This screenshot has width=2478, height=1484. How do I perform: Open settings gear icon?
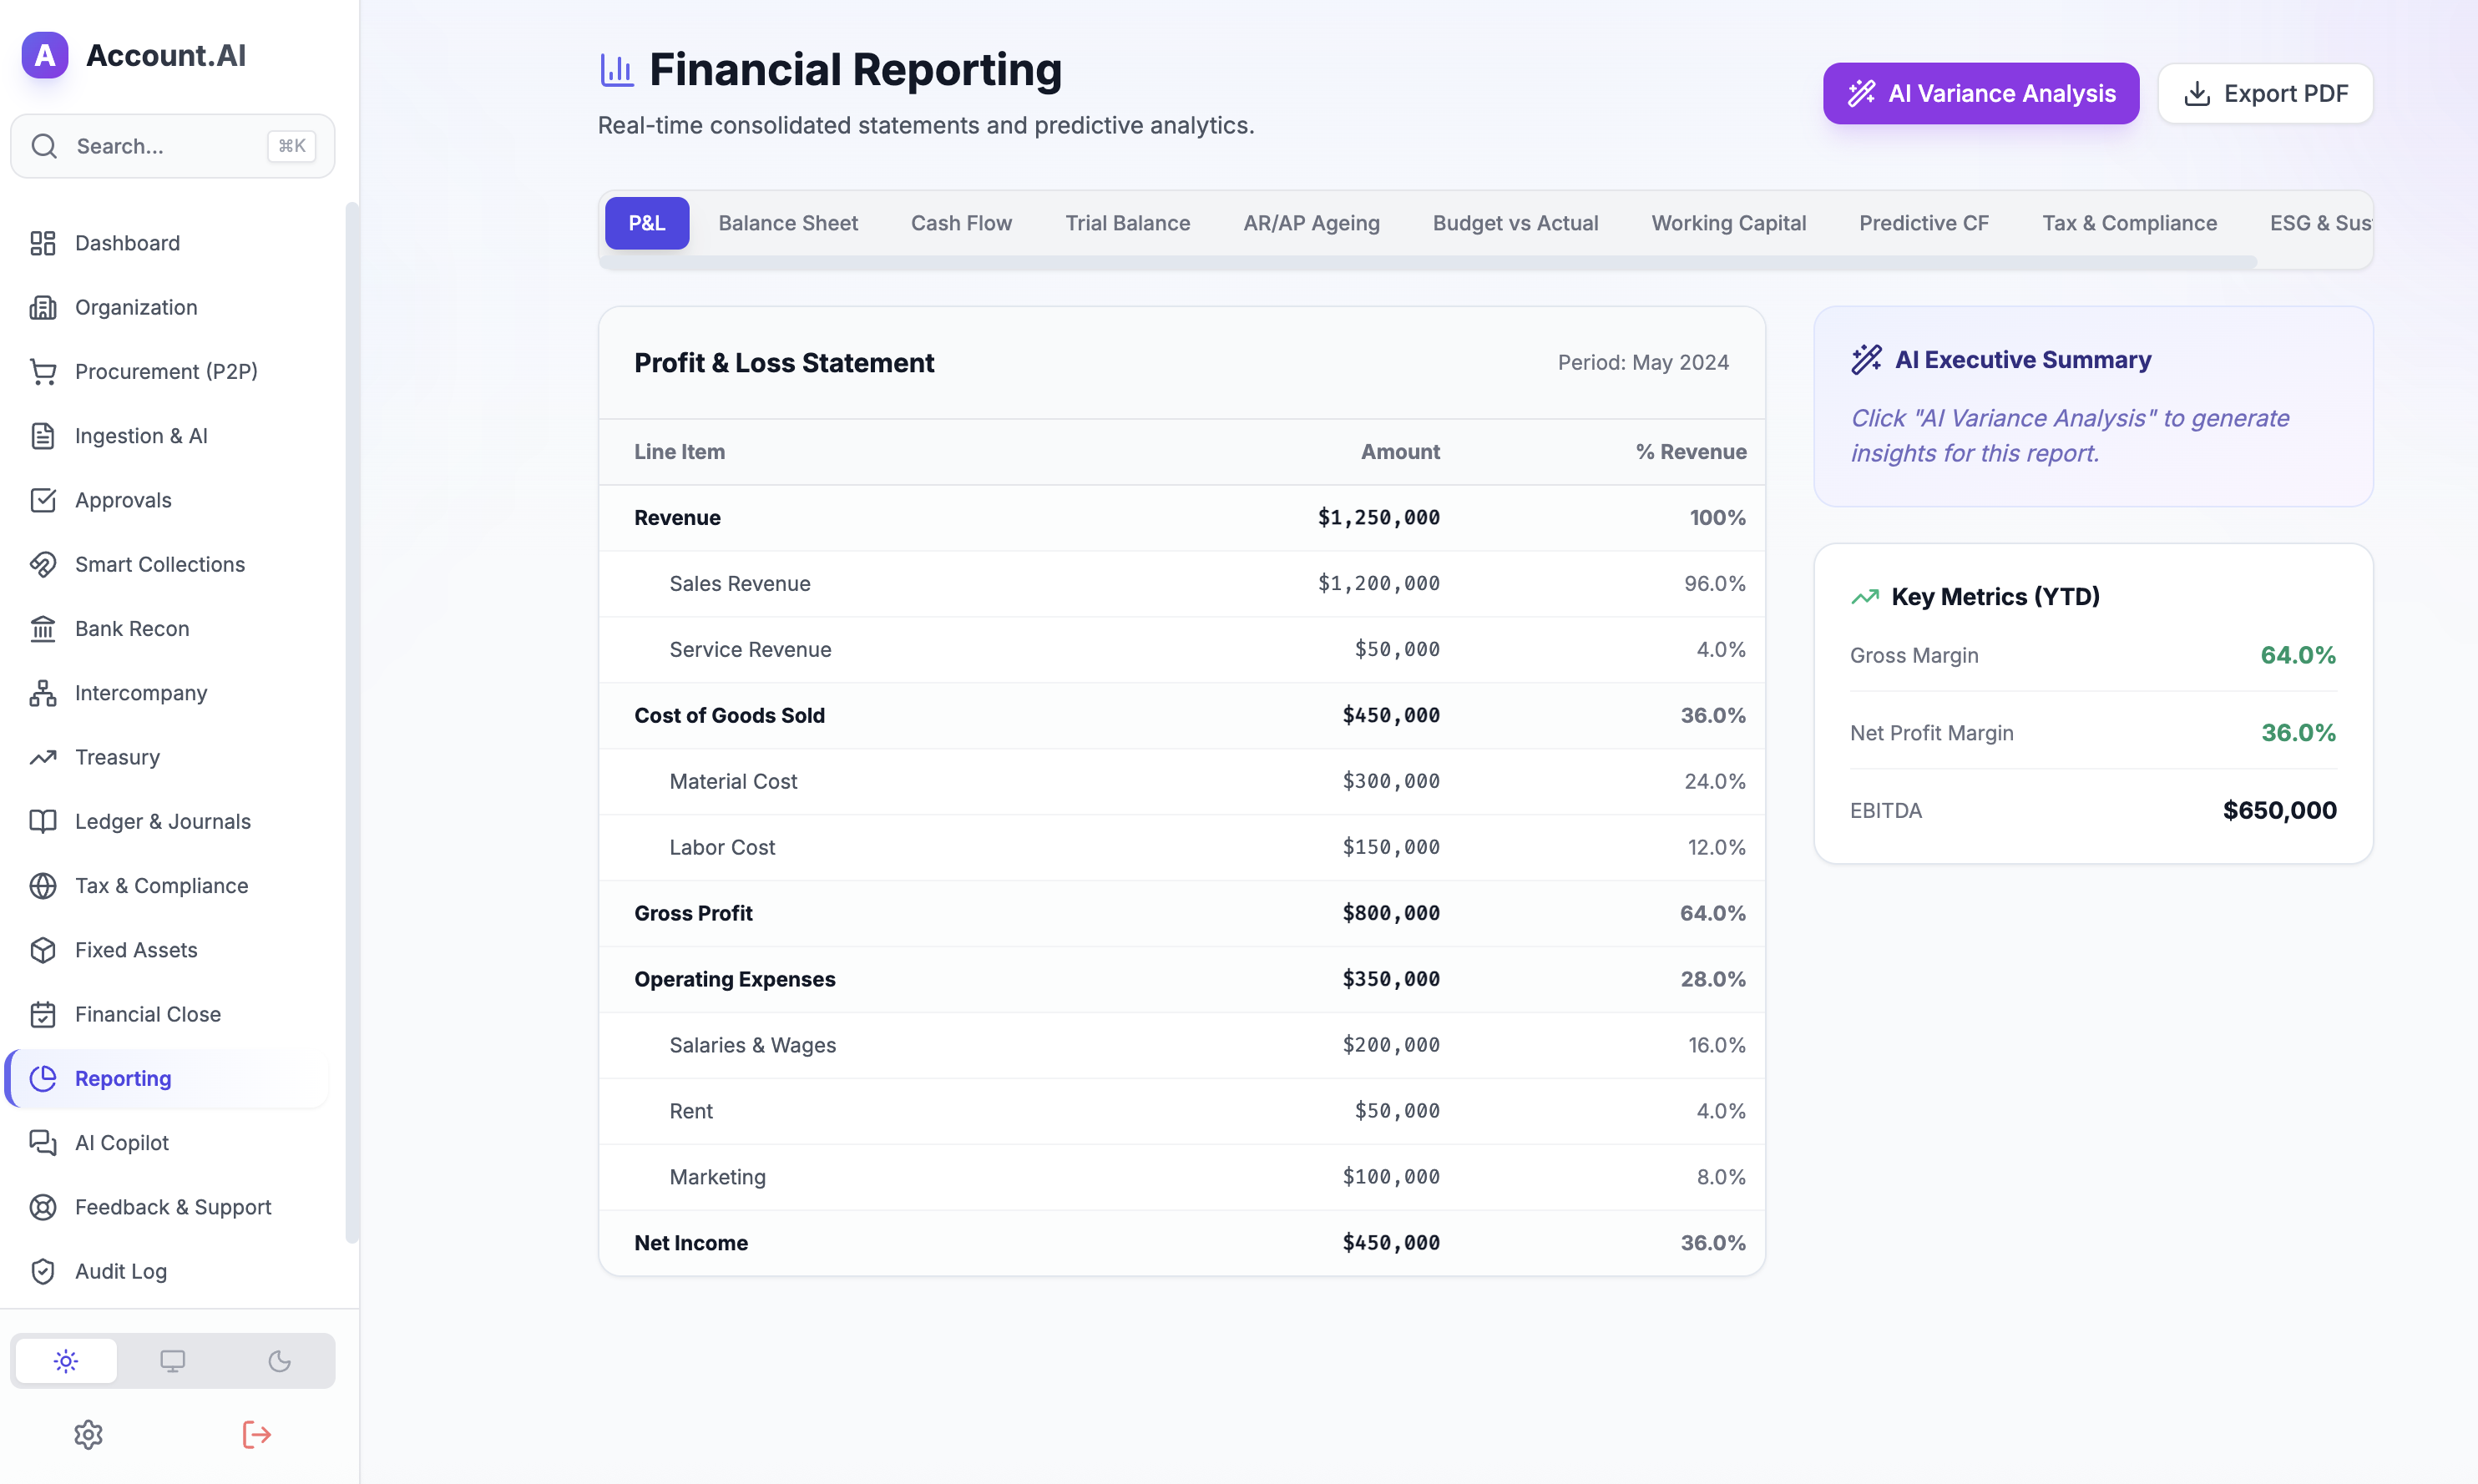pyautogui.click(x=88, y=1434)
